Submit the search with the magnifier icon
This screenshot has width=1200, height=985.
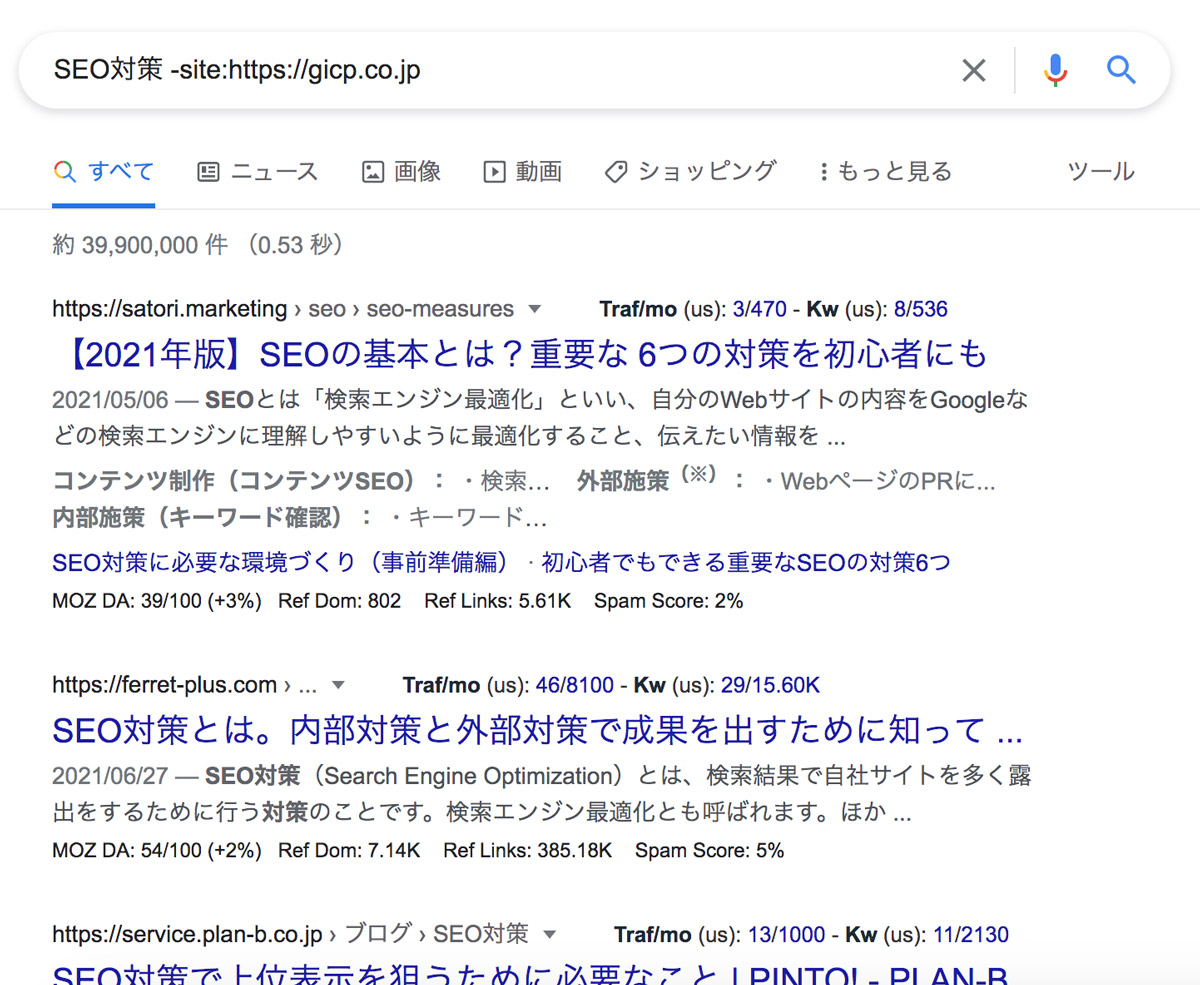tap(1121, 70)
